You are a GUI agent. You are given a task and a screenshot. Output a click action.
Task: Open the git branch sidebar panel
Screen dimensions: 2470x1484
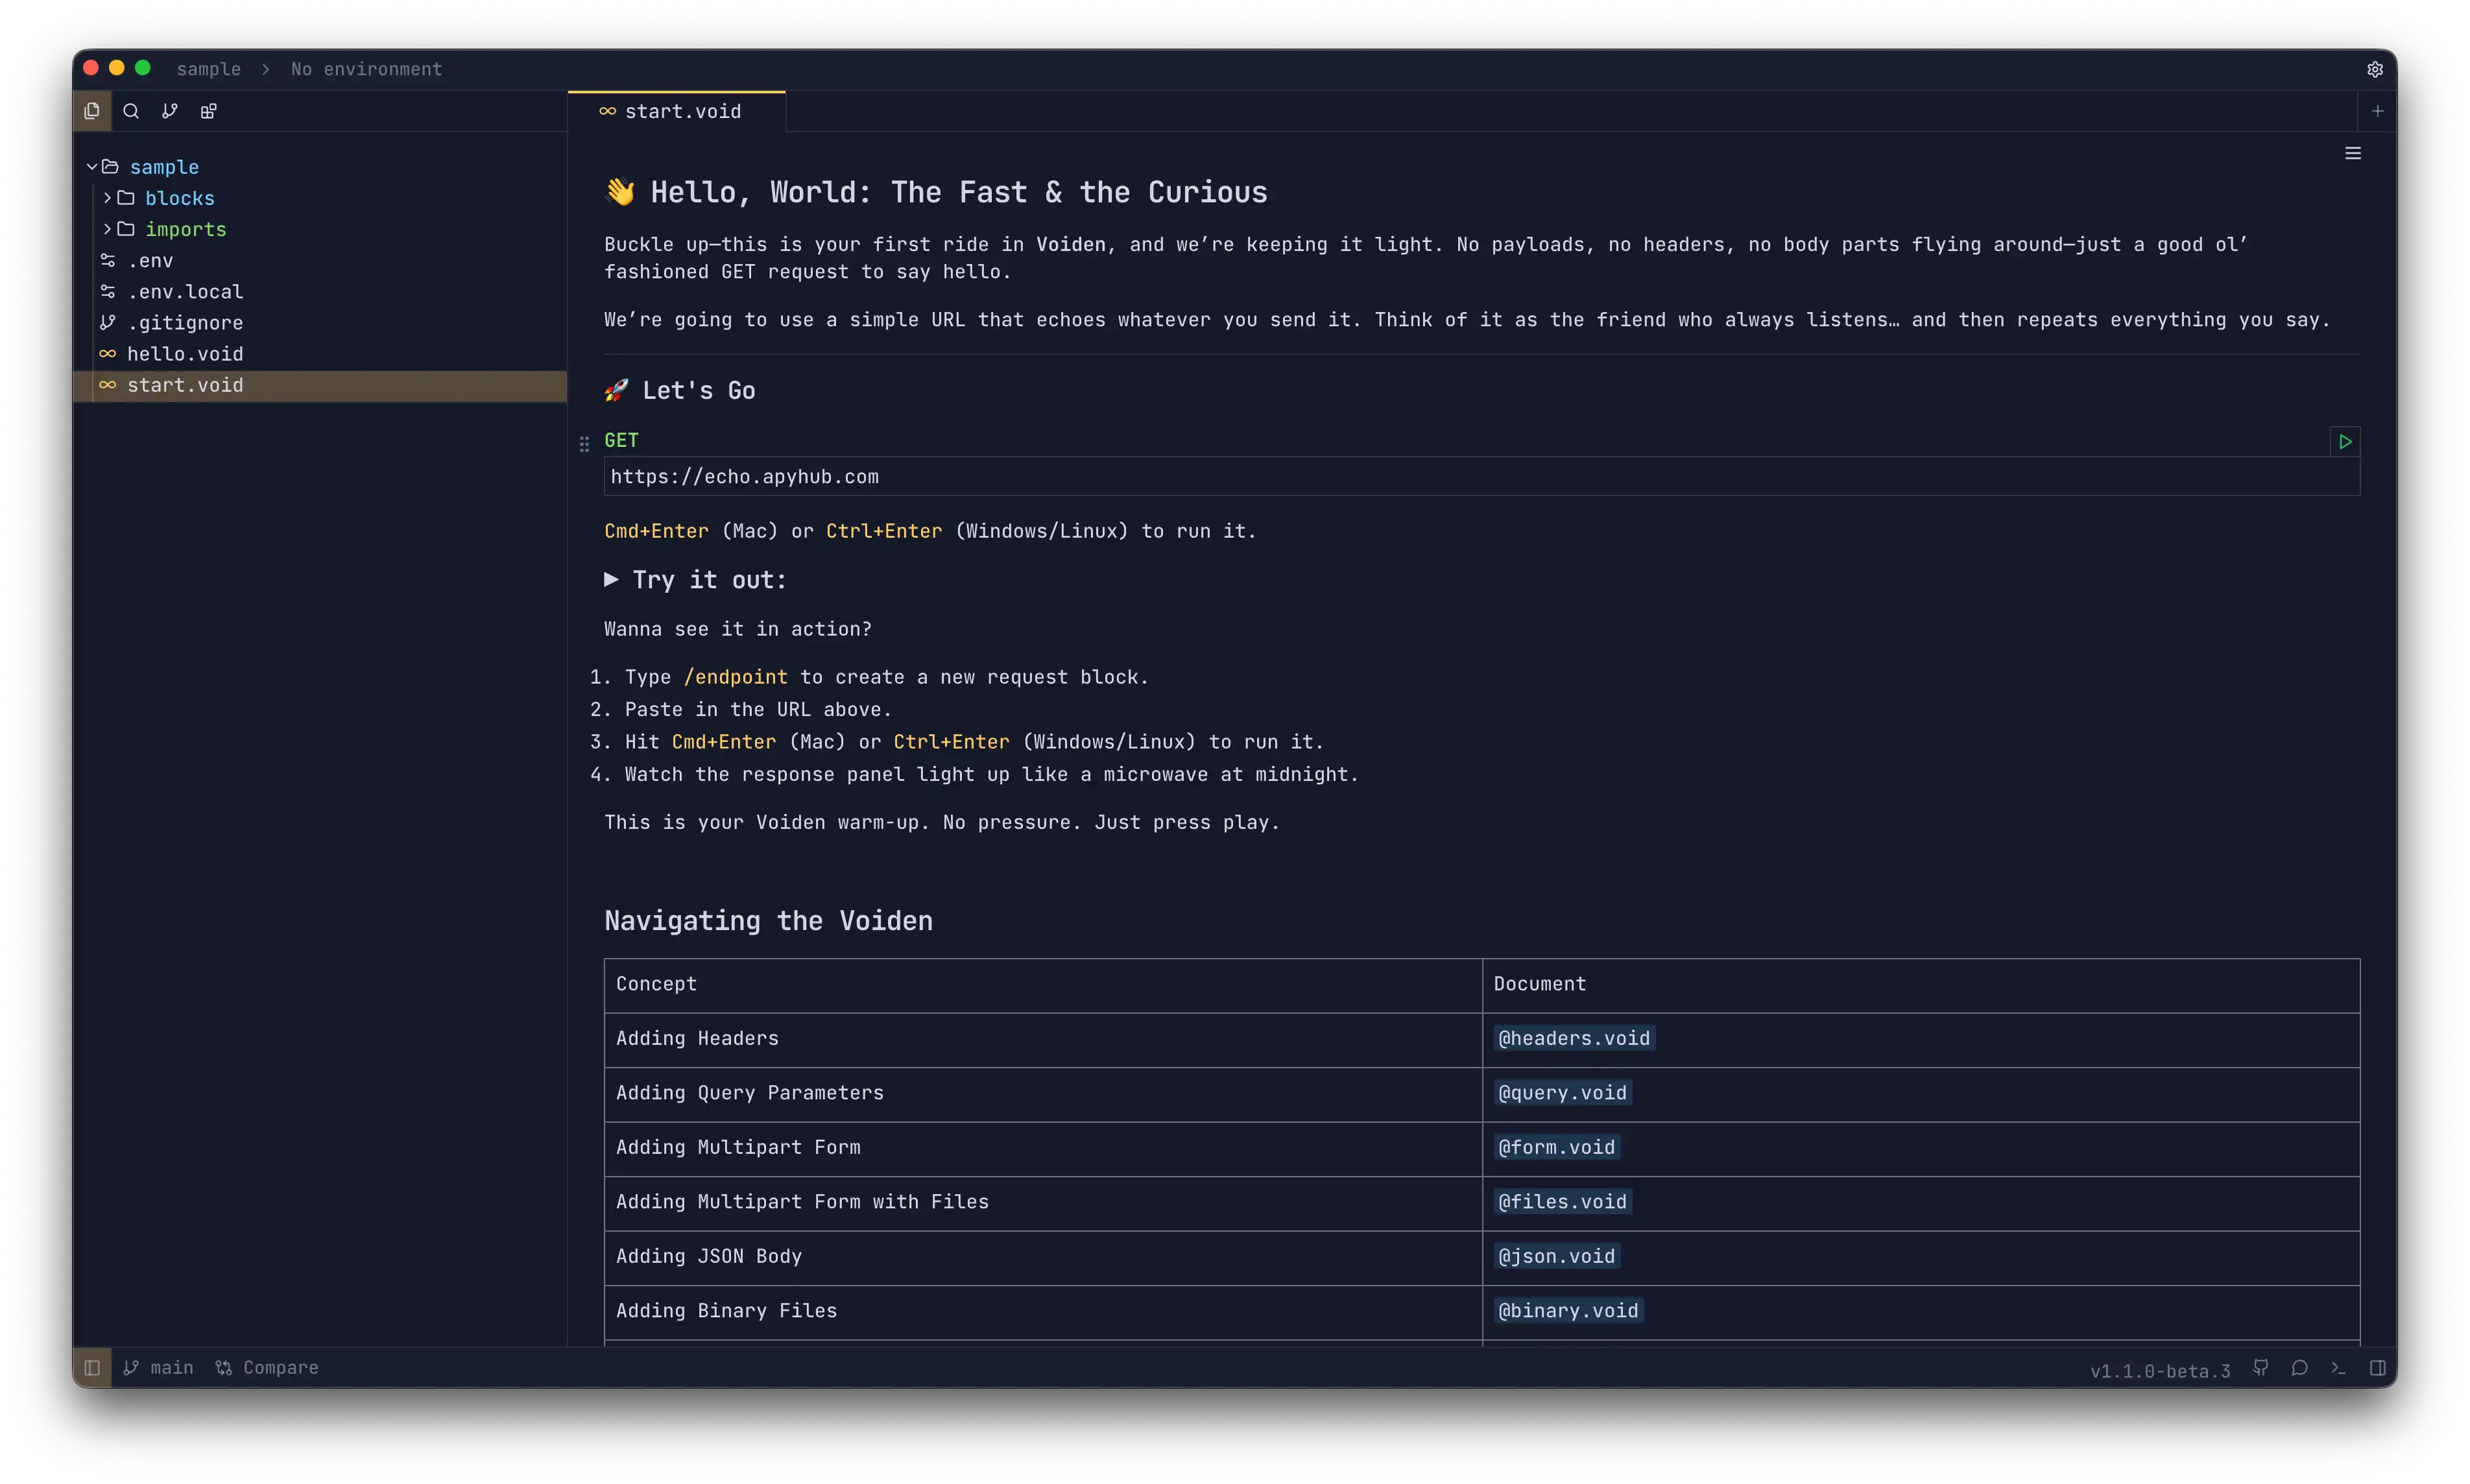point(170,111)
